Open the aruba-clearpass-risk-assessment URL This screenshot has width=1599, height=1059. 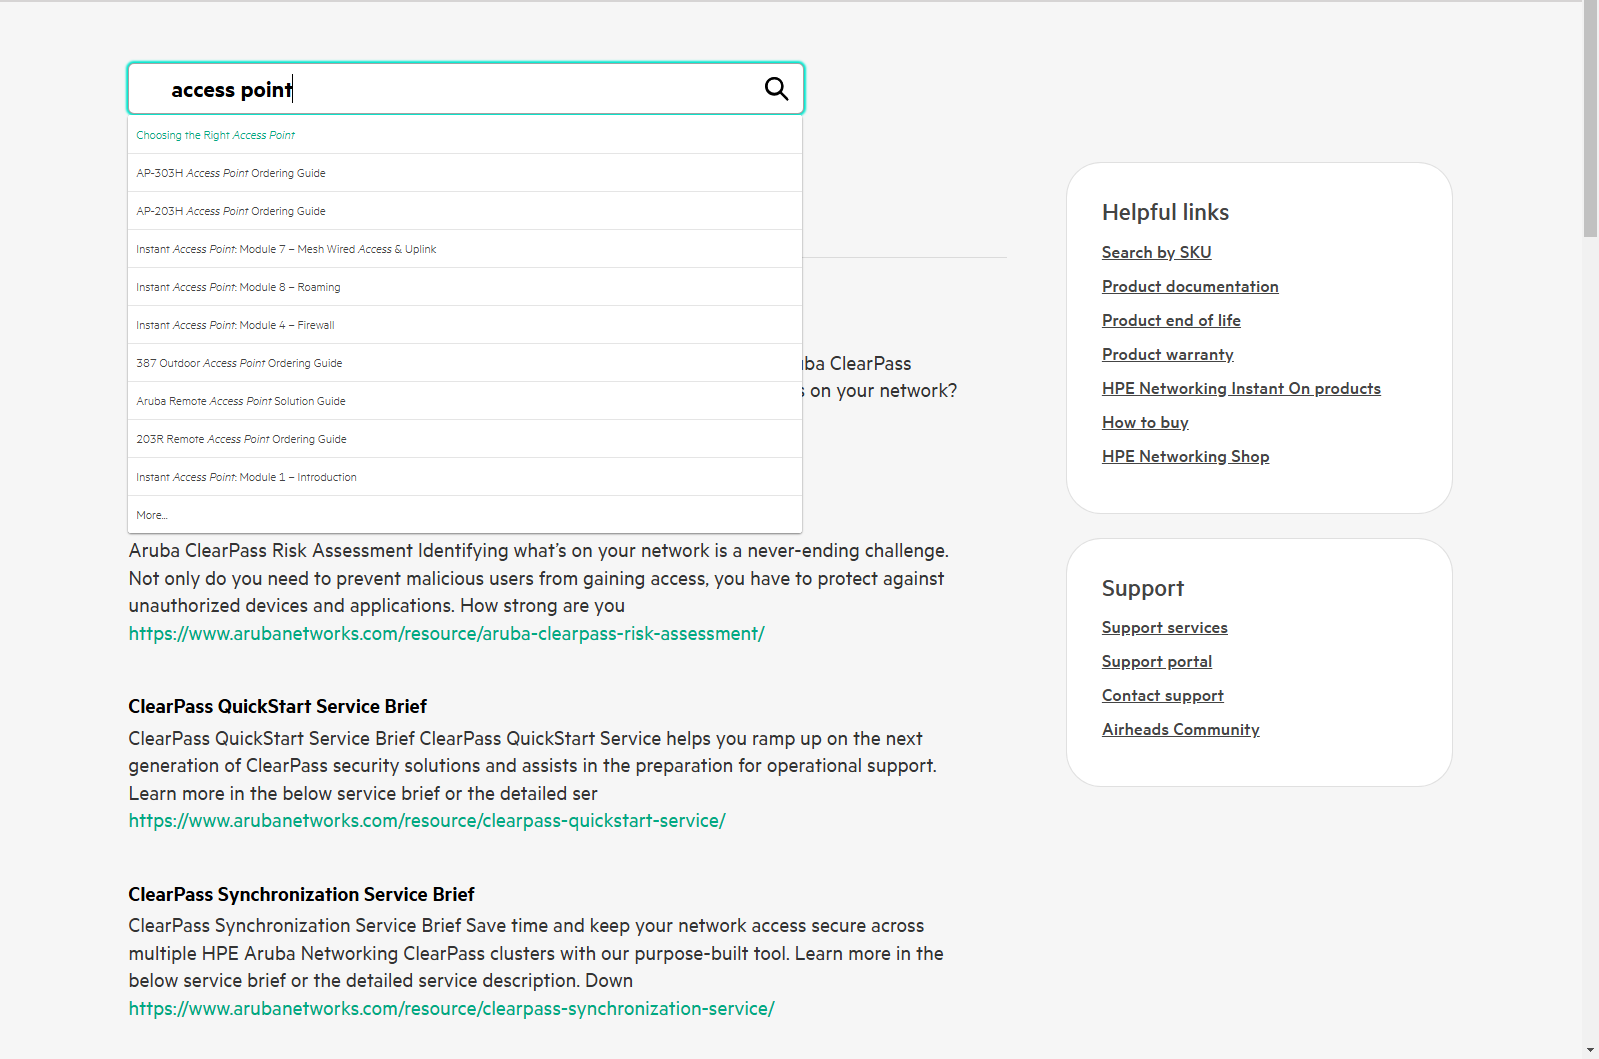pos(446,634)
